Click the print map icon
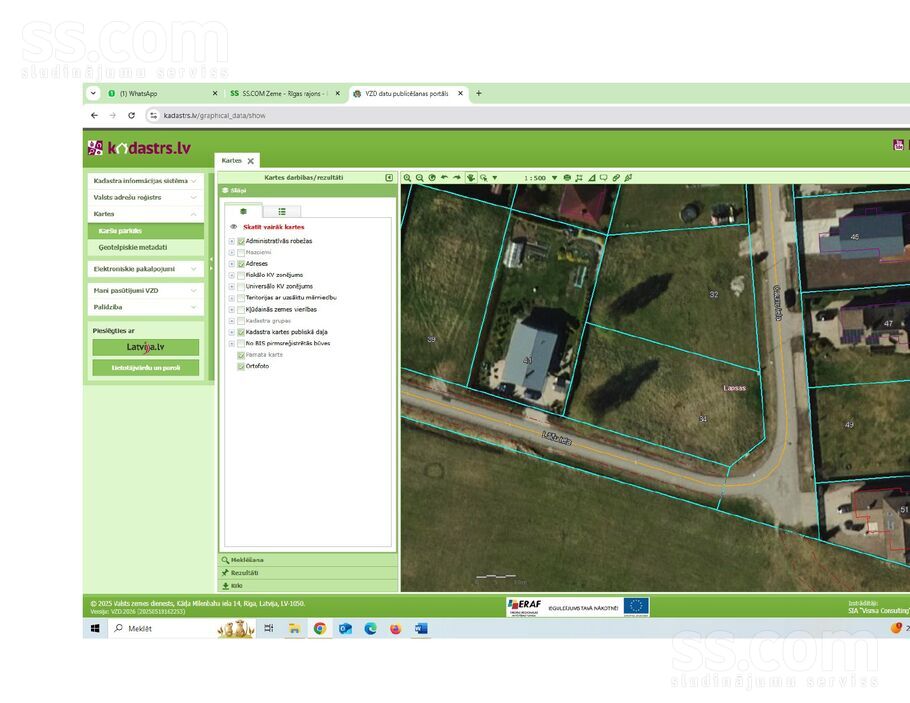This screenshot has width=910, height=703. click(567, 177)
